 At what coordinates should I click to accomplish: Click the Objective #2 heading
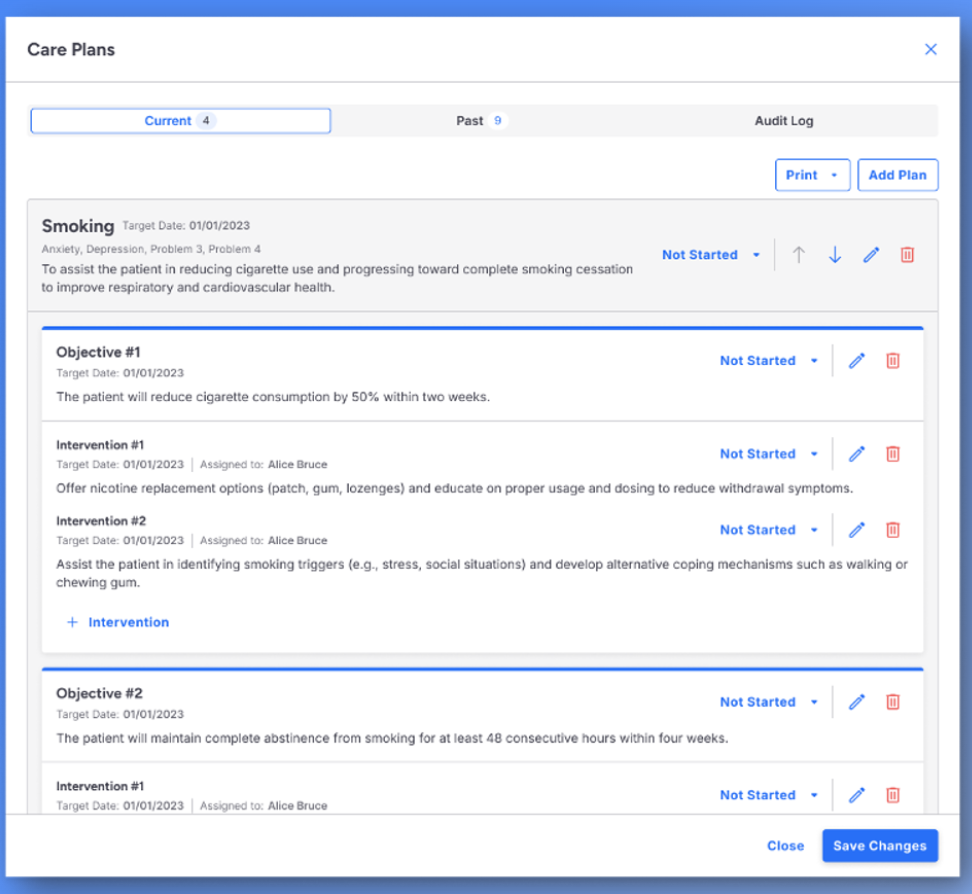pyautogui.click(x=99, y=693)
